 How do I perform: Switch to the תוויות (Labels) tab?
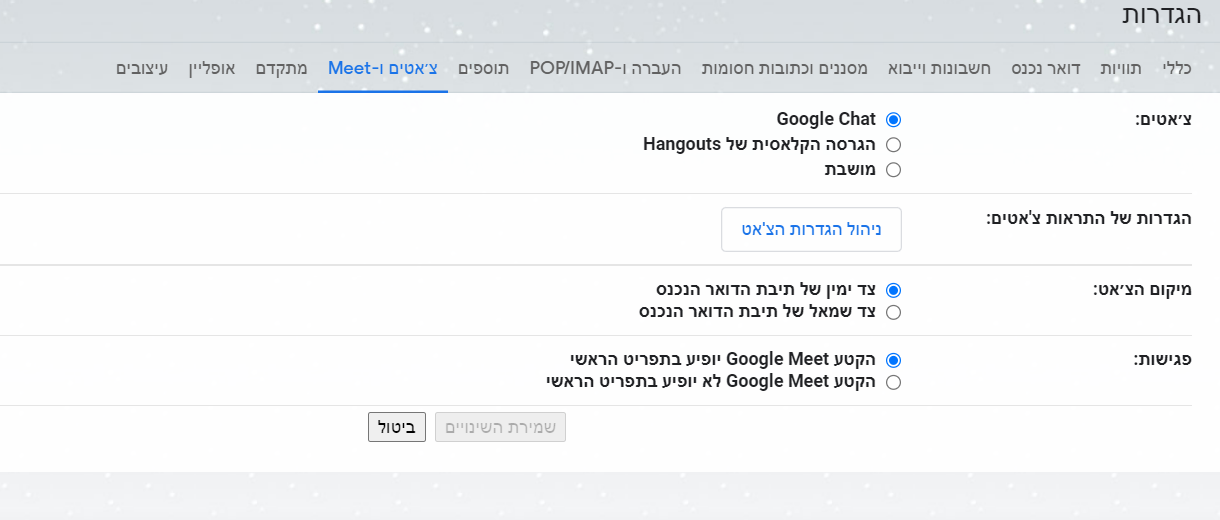coord(1121,68)
